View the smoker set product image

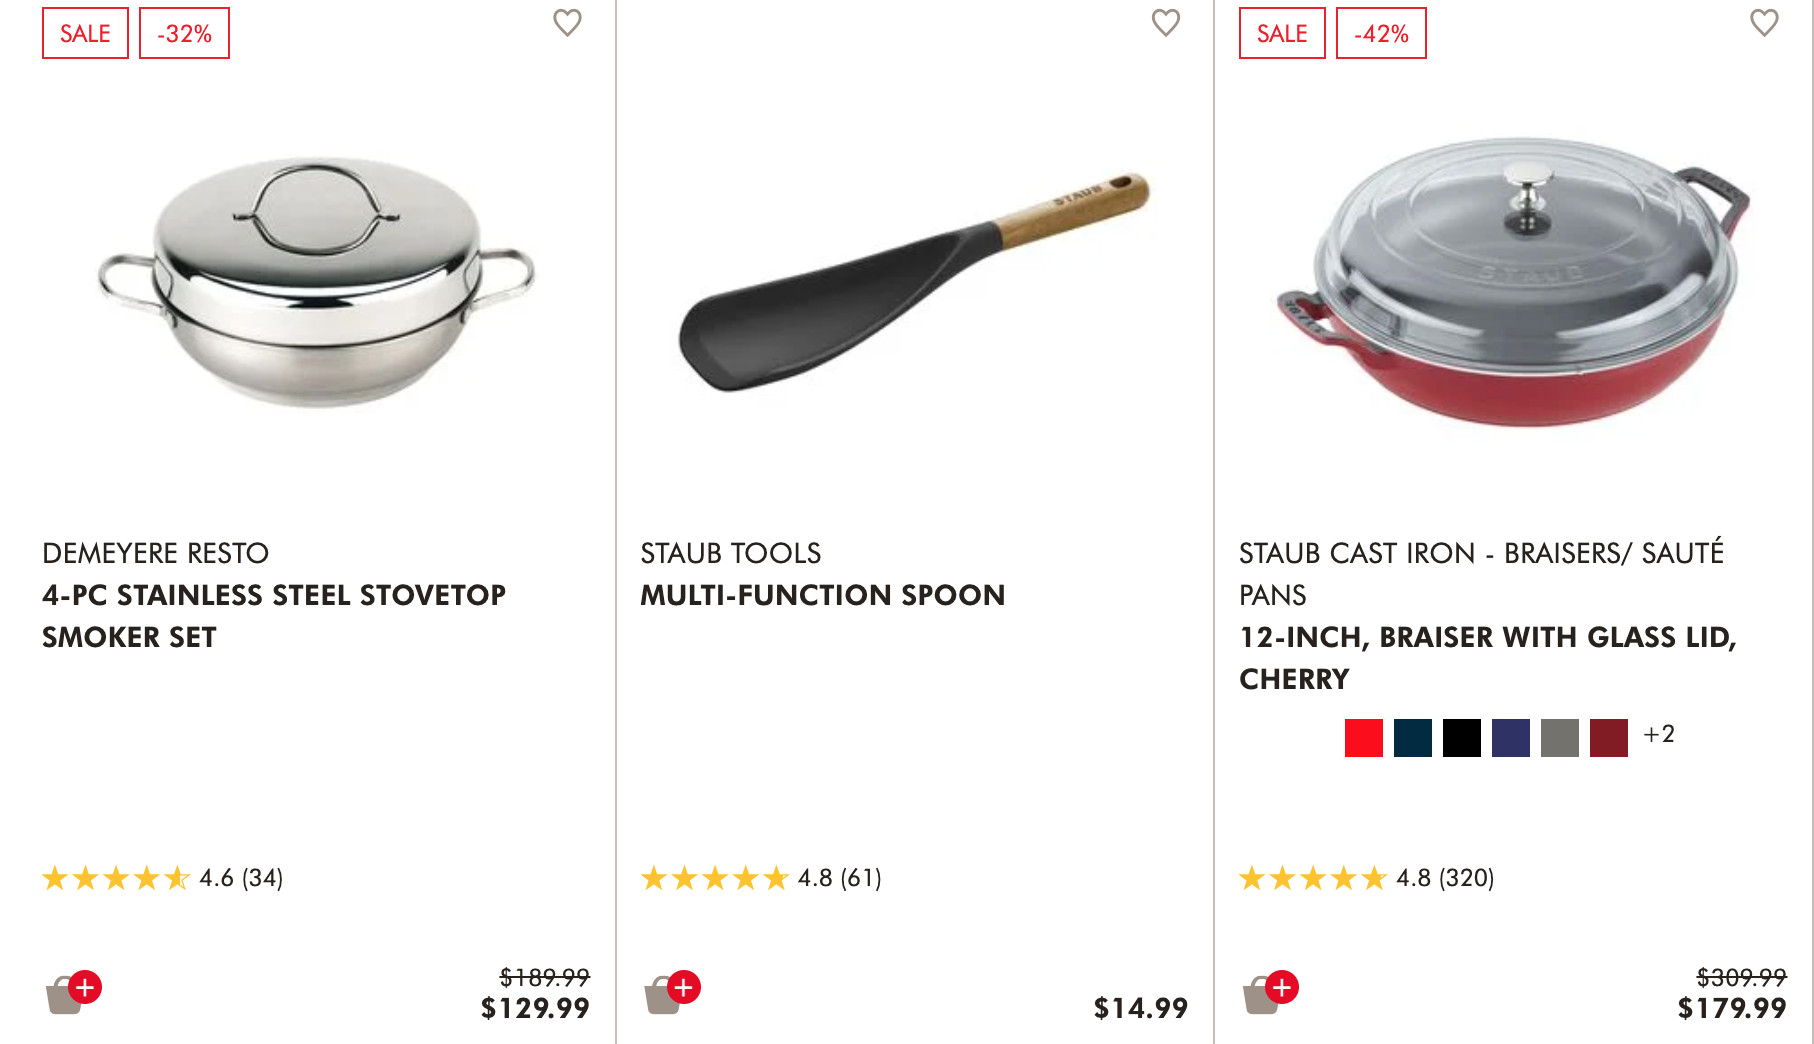(x=316, y=280)
